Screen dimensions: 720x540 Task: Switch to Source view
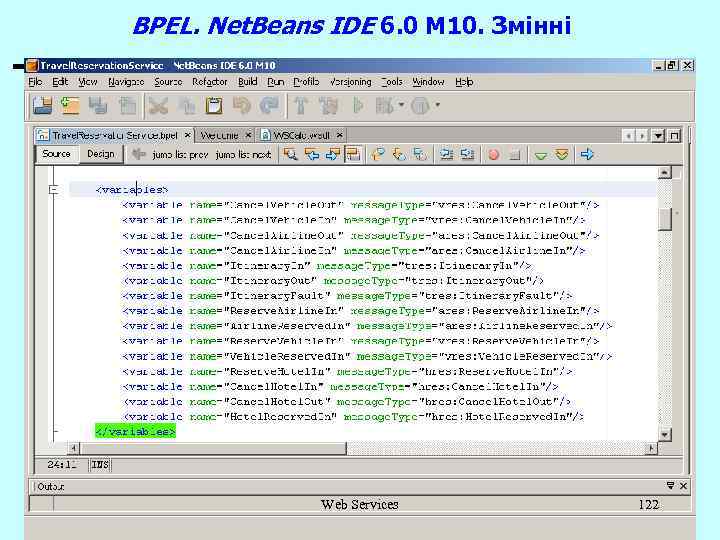pyautogui.click(x=56, y=154)
